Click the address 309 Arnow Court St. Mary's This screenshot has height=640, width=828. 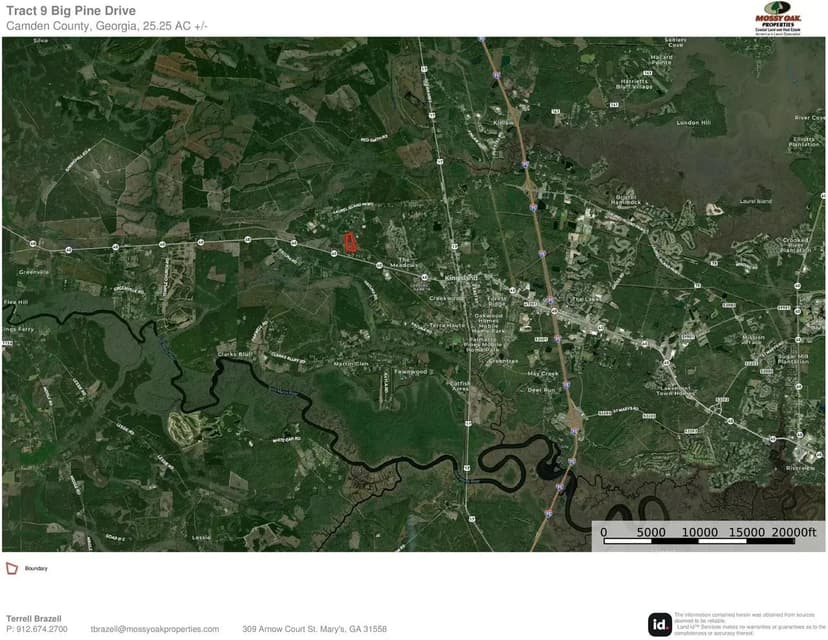click(x=315, y=629)
